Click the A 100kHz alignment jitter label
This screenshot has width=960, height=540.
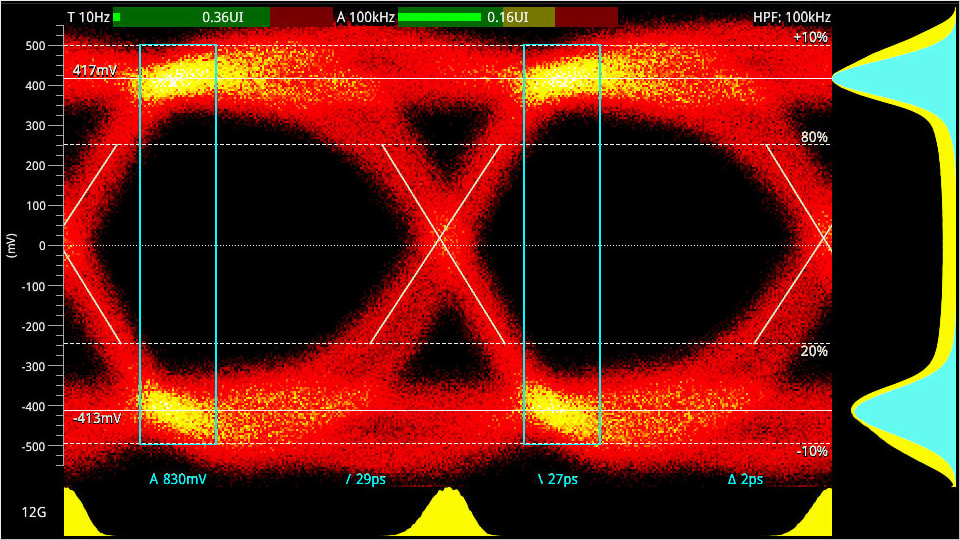click(366, 17)
